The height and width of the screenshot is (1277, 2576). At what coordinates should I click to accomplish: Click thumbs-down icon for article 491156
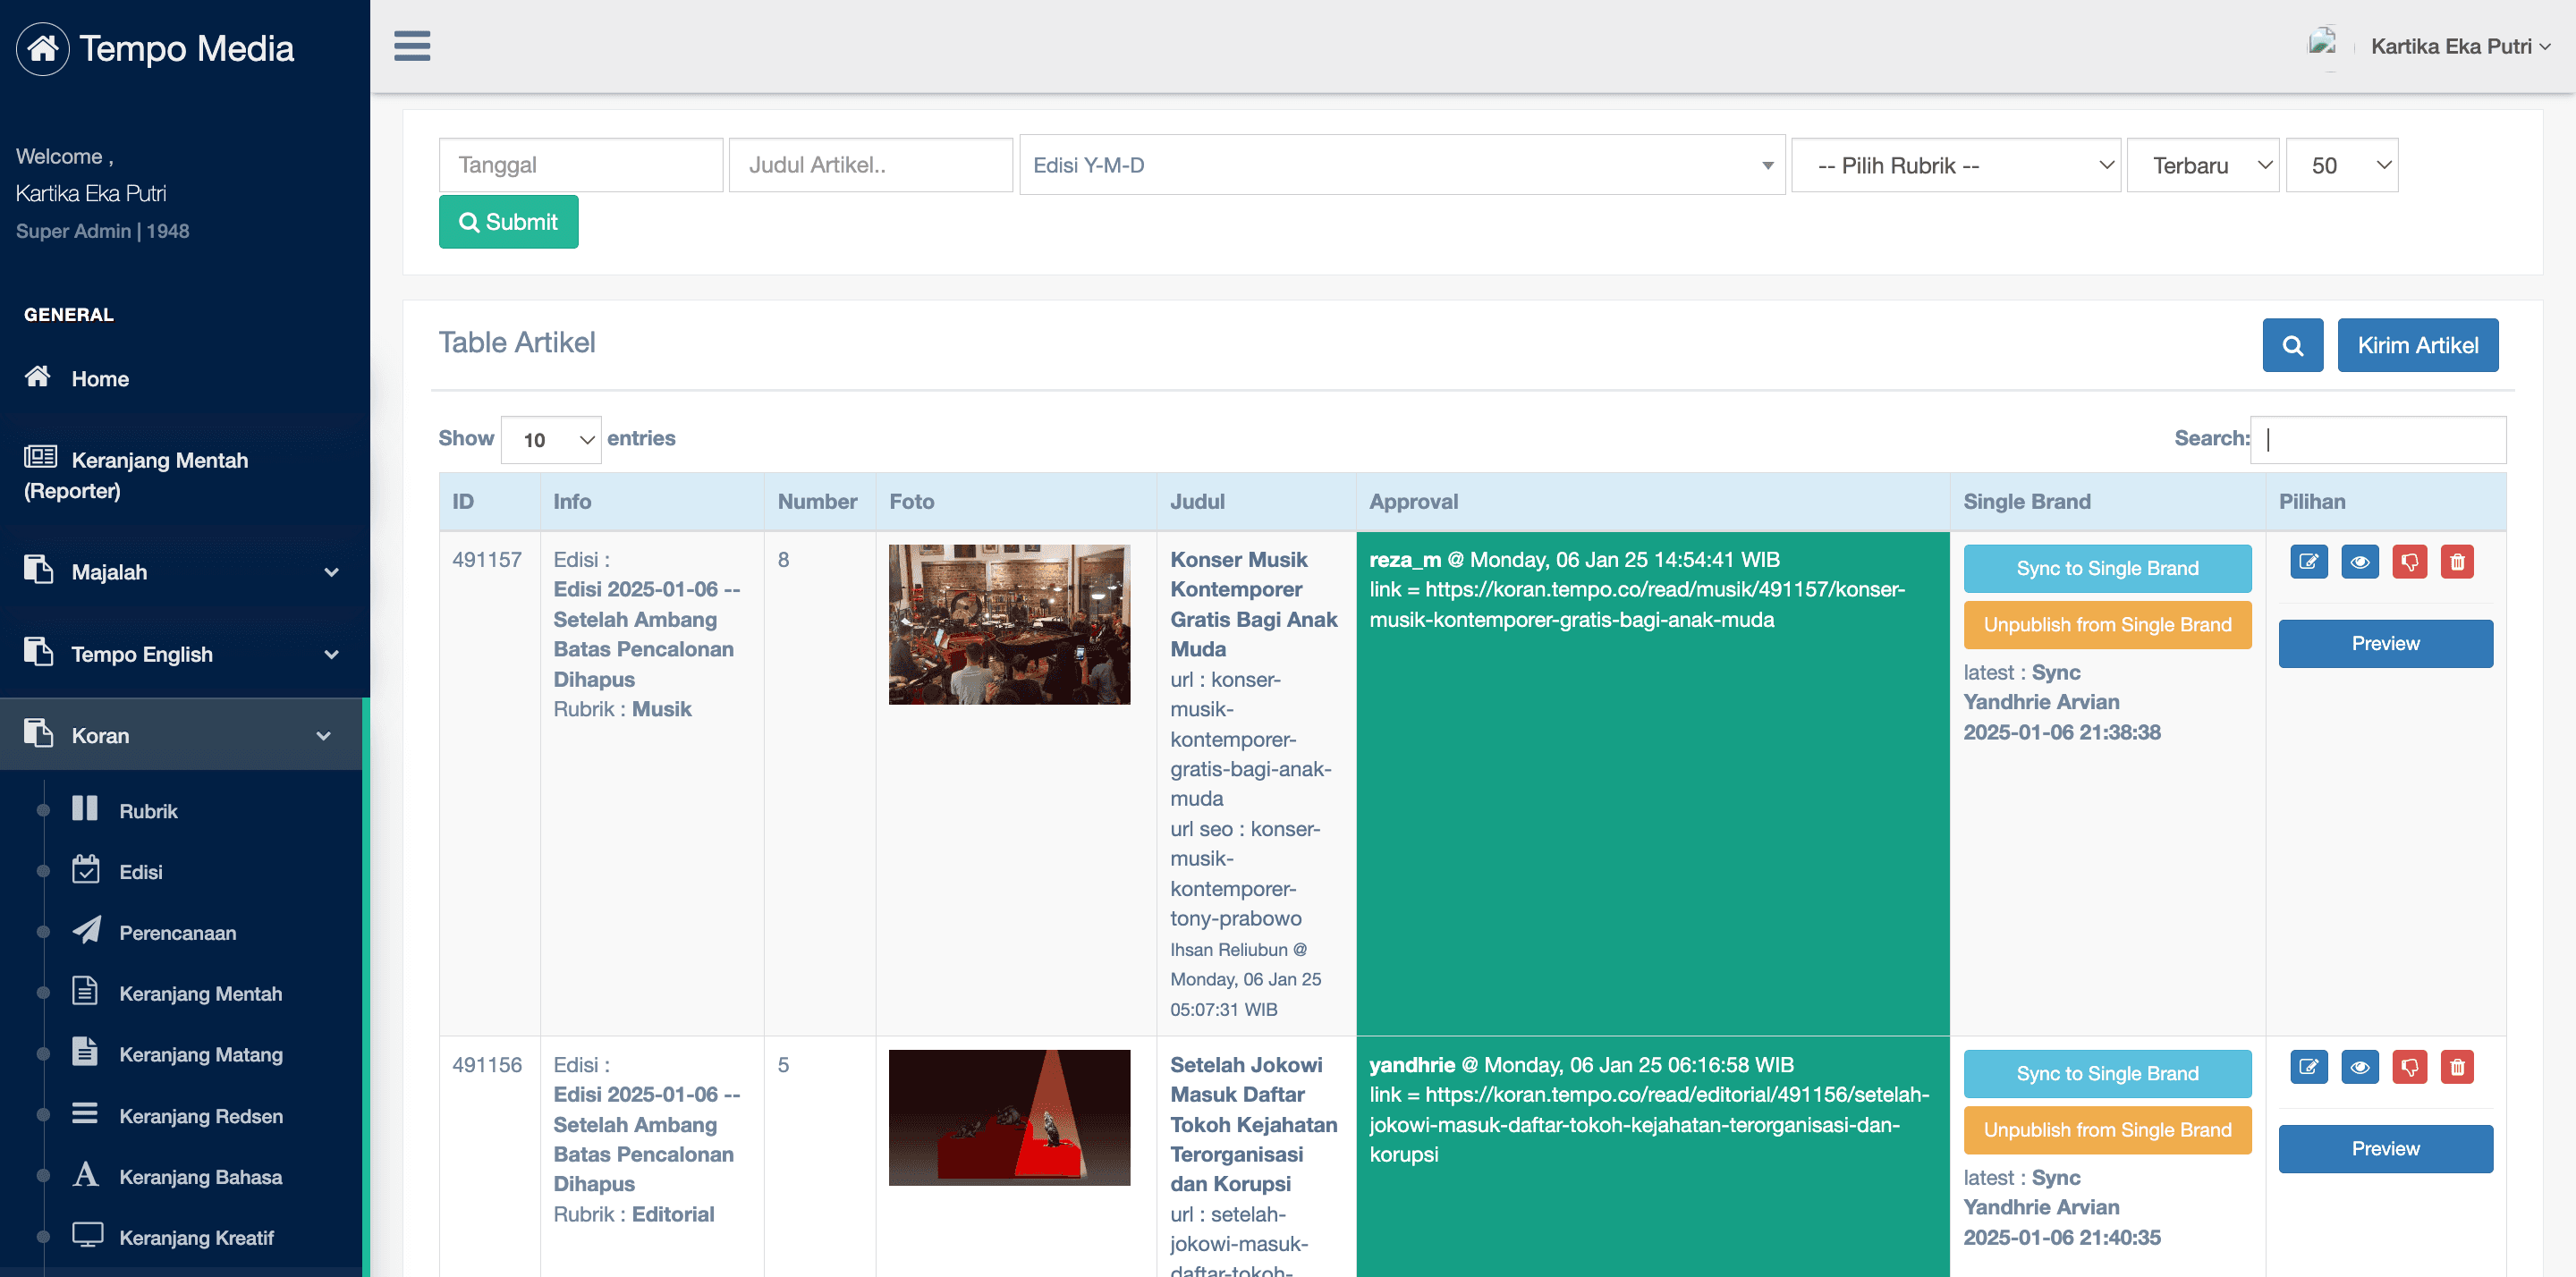tap(2410, 1067)
